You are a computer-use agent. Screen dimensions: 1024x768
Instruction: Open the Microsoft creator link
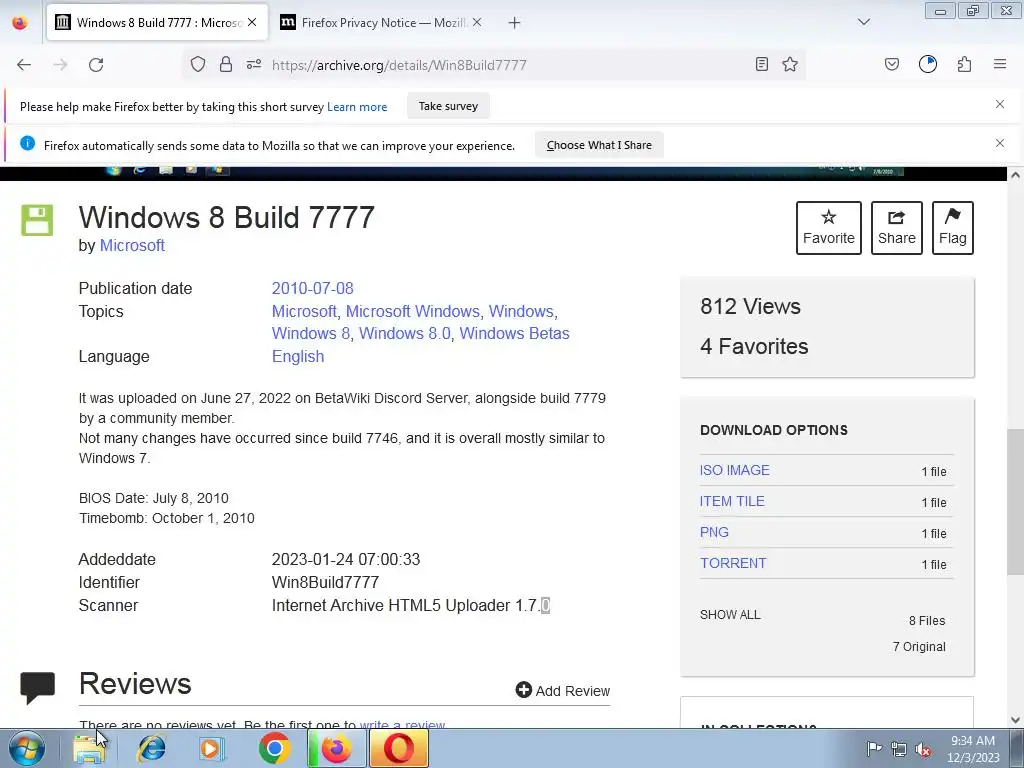tap(132, 246)
